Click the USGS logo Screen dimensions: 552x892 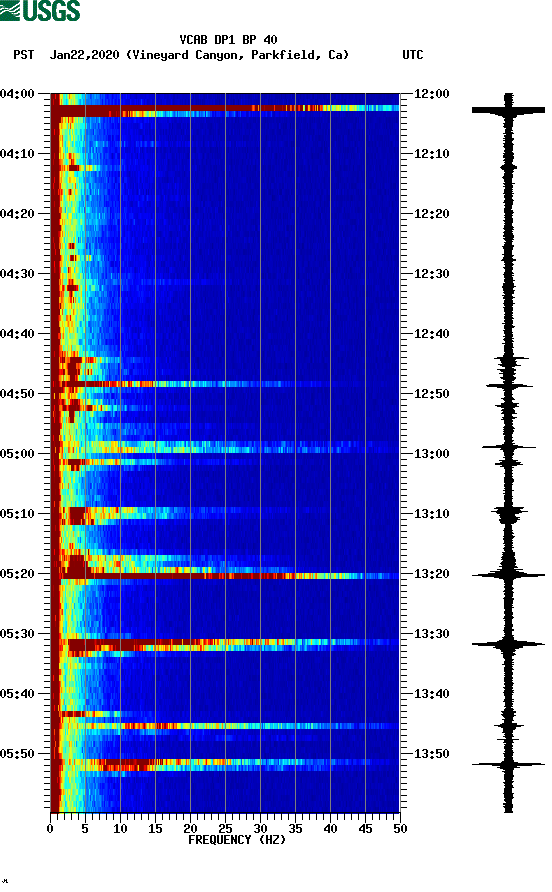(40, 11)
